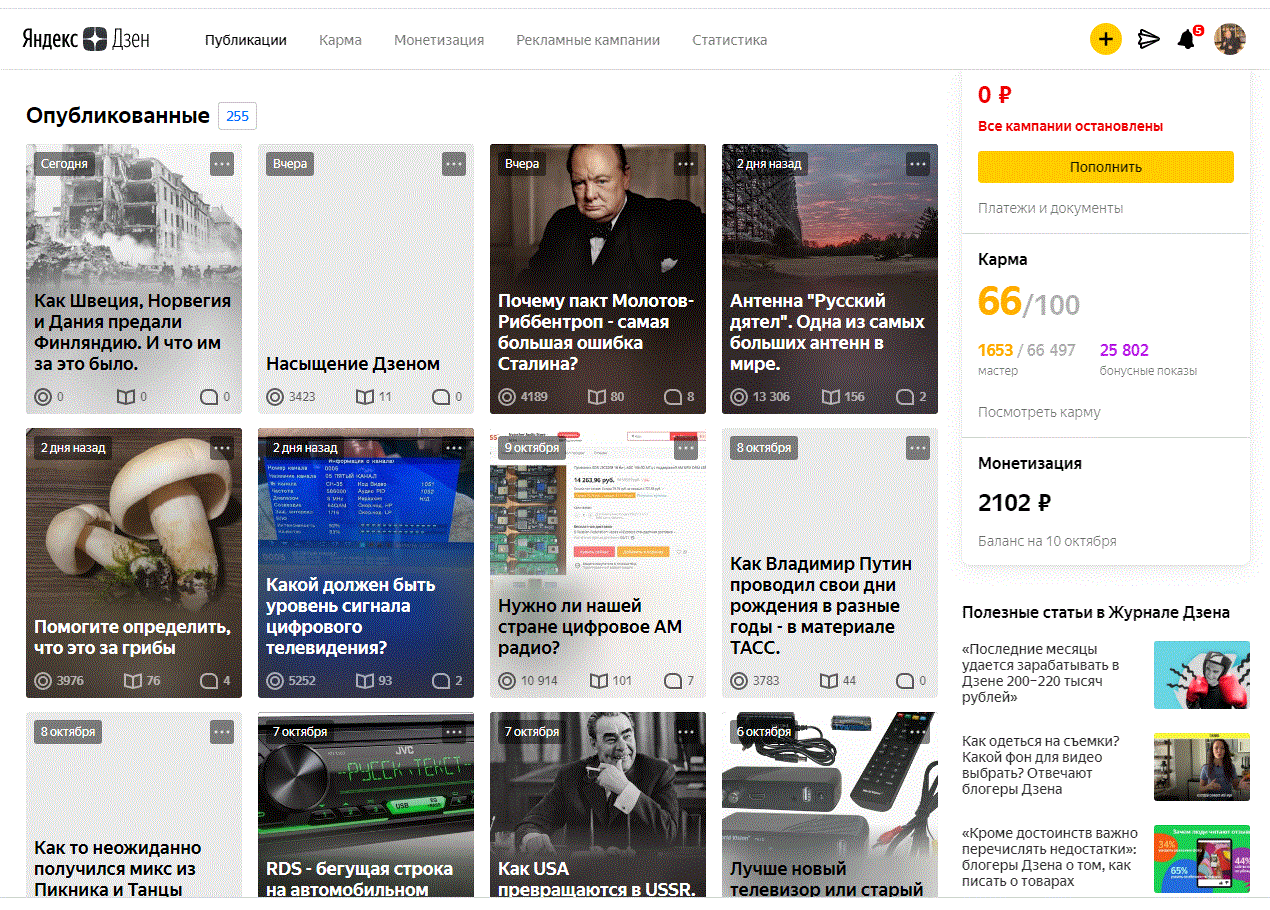Open three-dot menu on Насыщение Дзеном card
This screenshot has width=1270, height=910.
[x=454, y=163]
